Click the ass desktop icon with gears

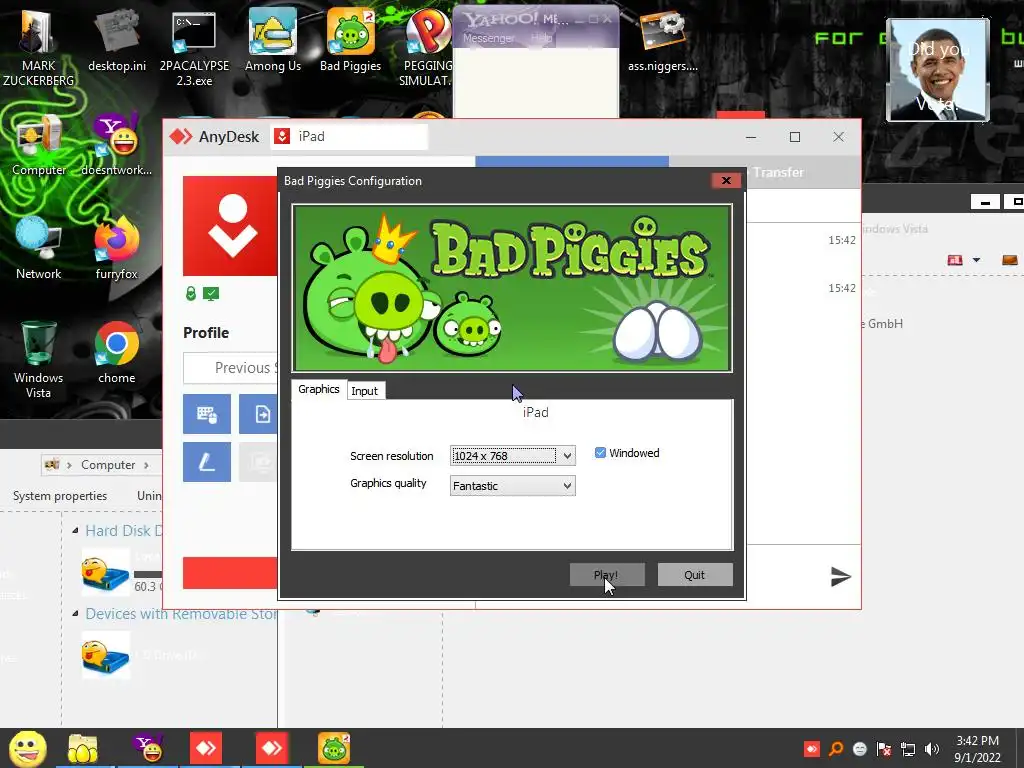(662, 40)
